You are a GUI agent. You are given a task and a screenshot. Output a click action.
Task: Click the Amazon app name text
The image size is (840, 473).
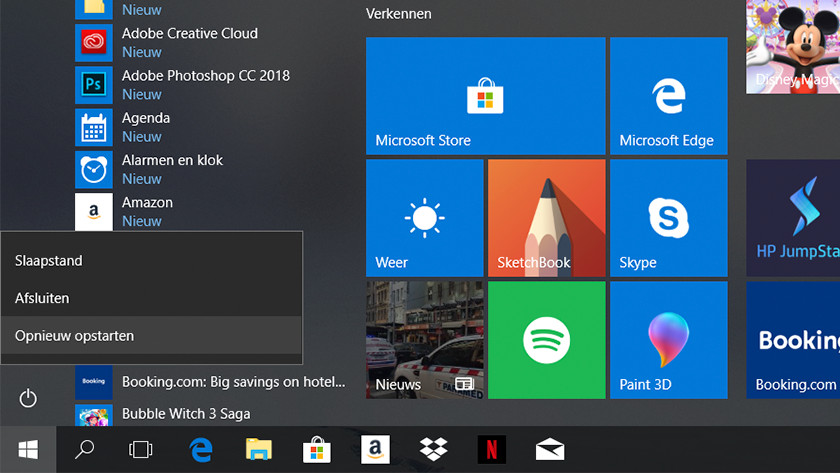click(x=147, y=202)
